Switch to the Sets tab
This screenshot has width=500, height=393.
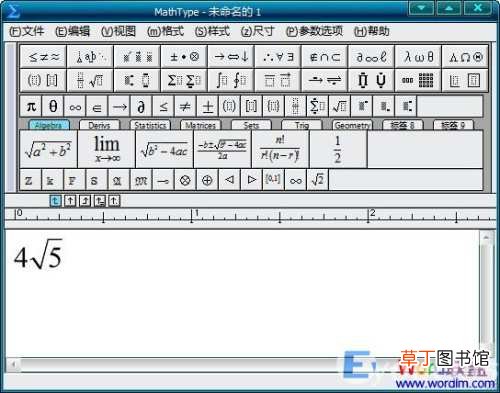251,125
